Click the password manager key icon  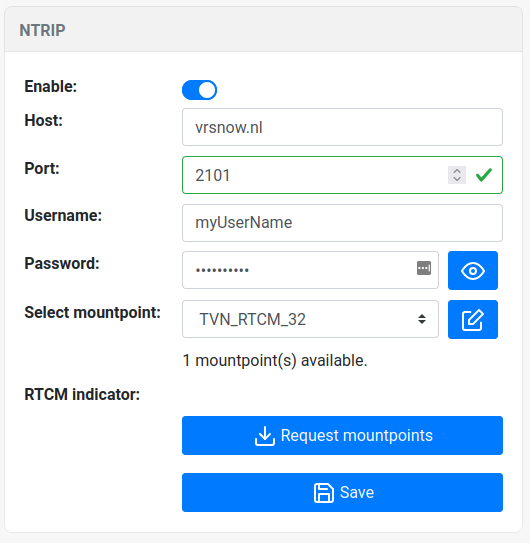point(424,268)
